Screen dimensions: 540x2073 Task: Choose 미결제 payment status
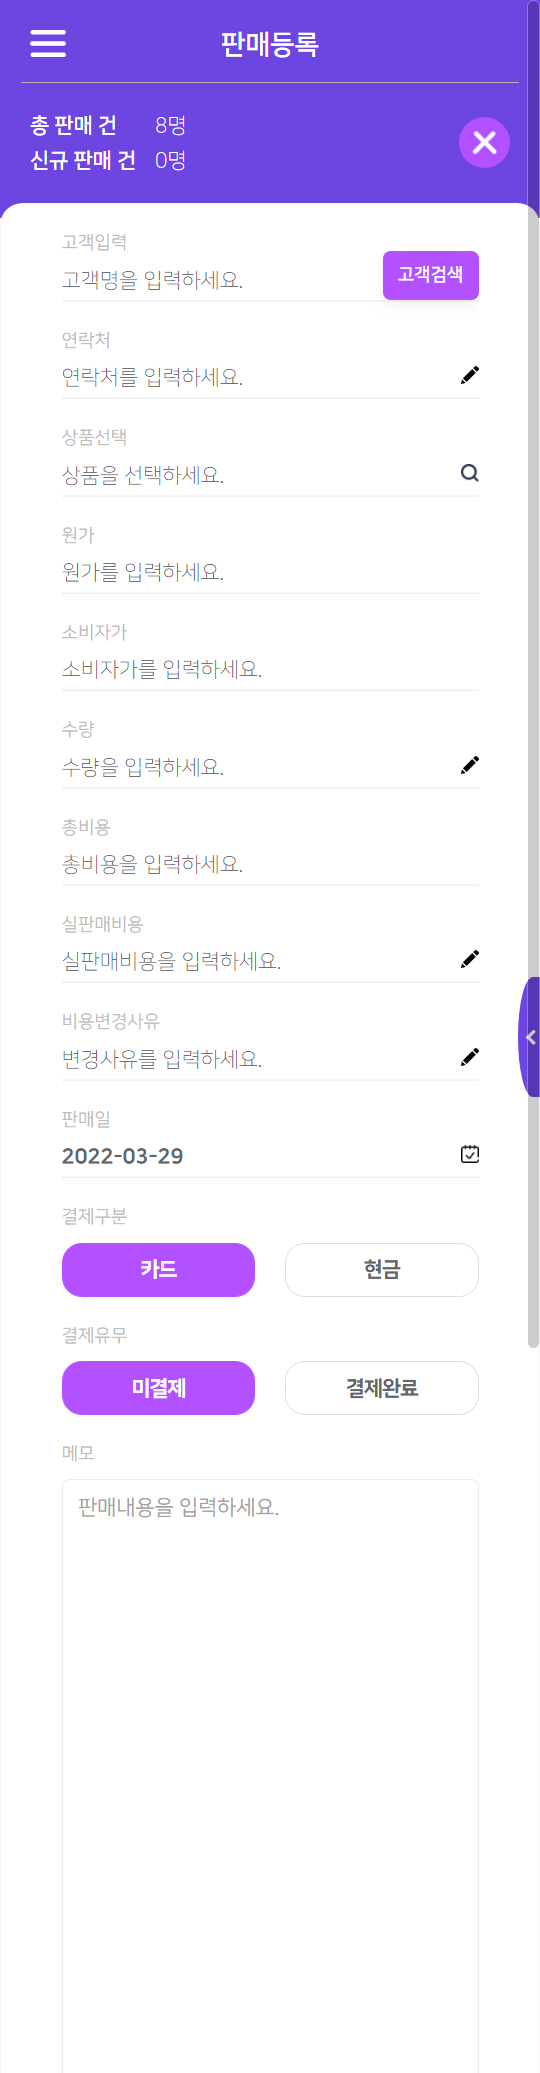[158, 1388]
